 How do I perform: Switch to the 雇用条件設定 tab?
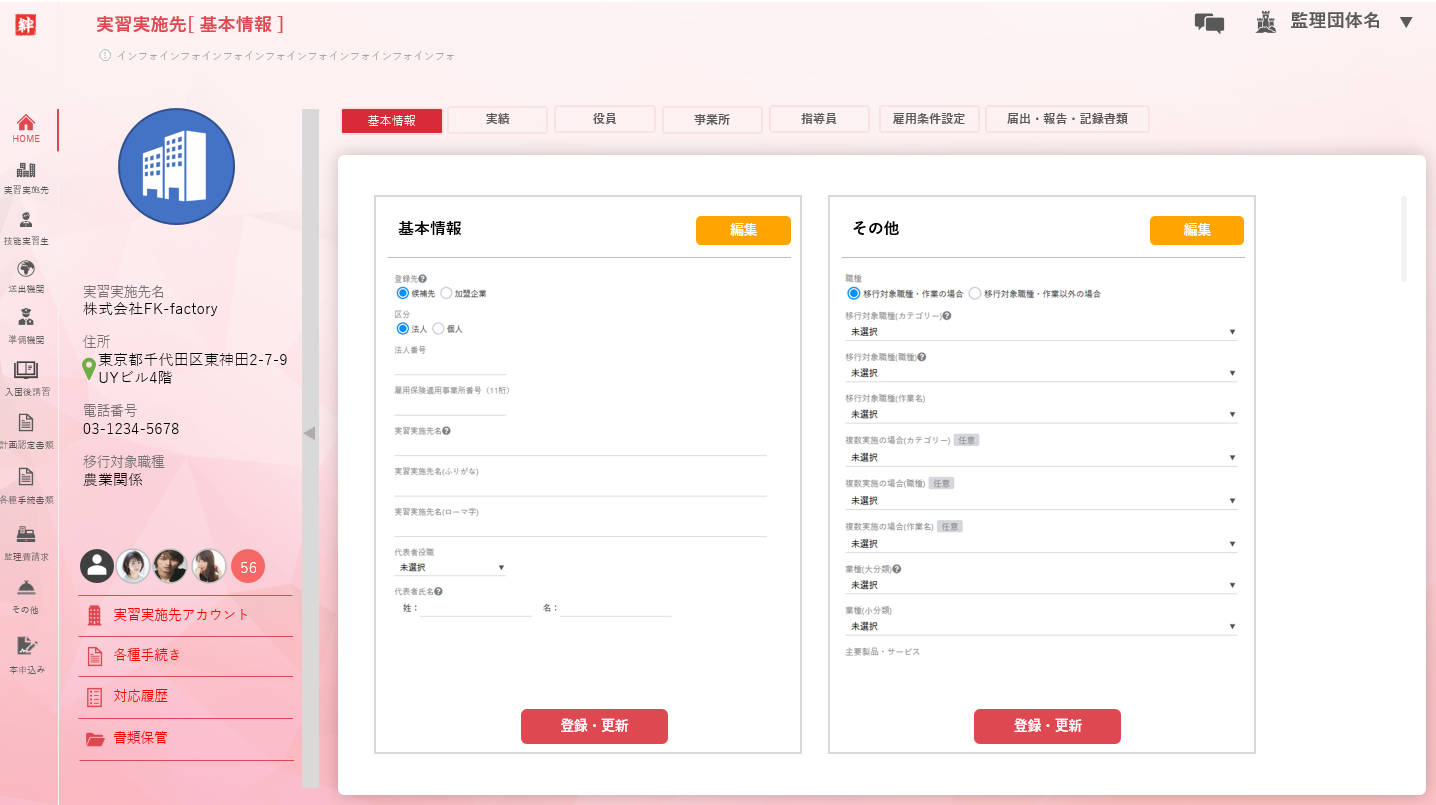pyautogui.click(x=929, y=119)
